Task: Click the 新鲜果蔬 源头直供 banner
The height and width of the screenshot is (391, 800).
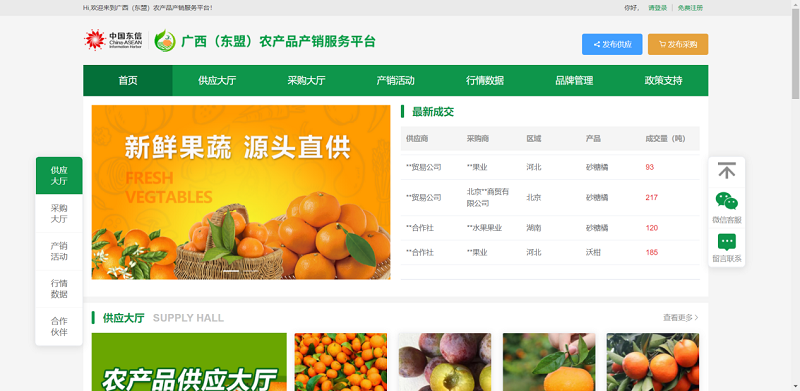Action: pos(241,192)
